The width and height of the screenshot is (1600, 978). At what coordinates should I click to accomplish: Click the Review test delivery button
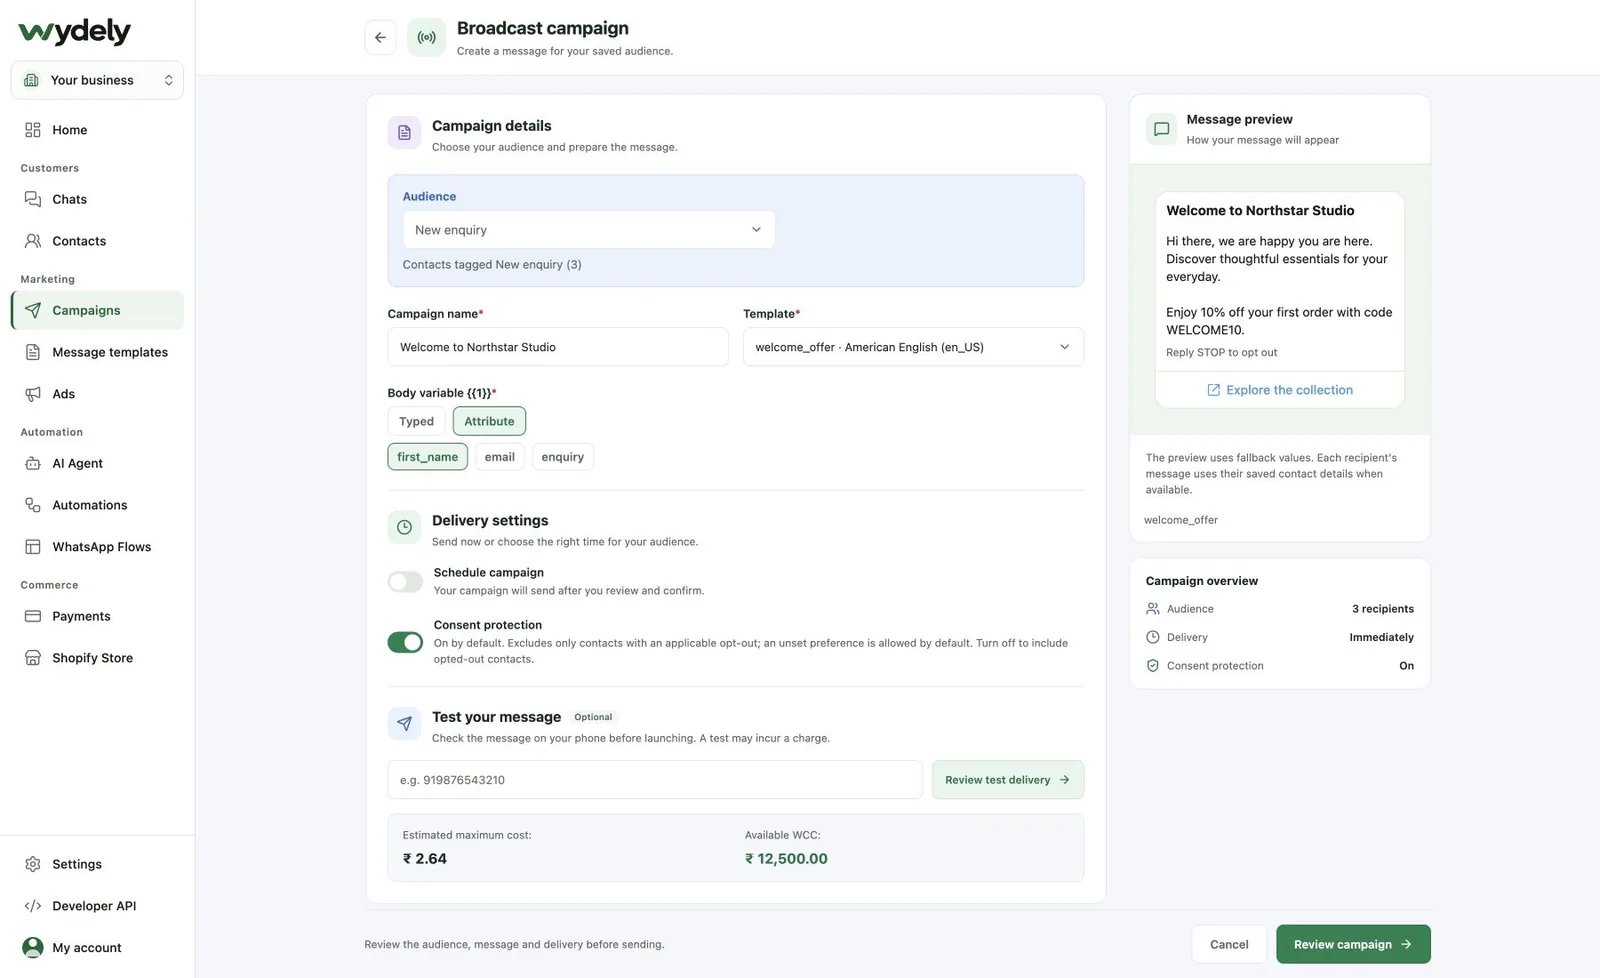tap(1008, 780)
